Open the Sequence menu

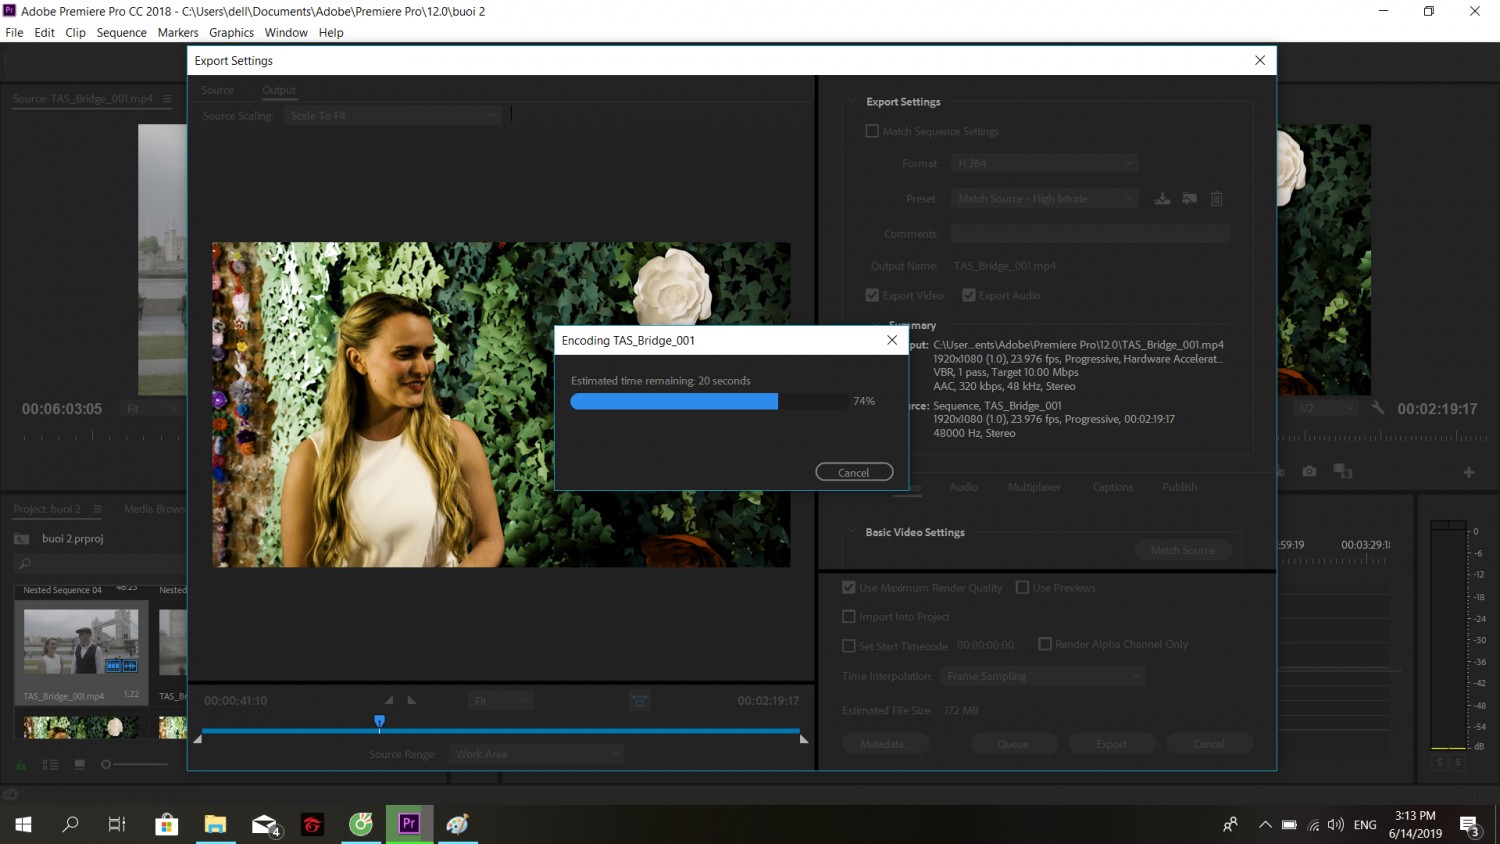coord(122,32)
